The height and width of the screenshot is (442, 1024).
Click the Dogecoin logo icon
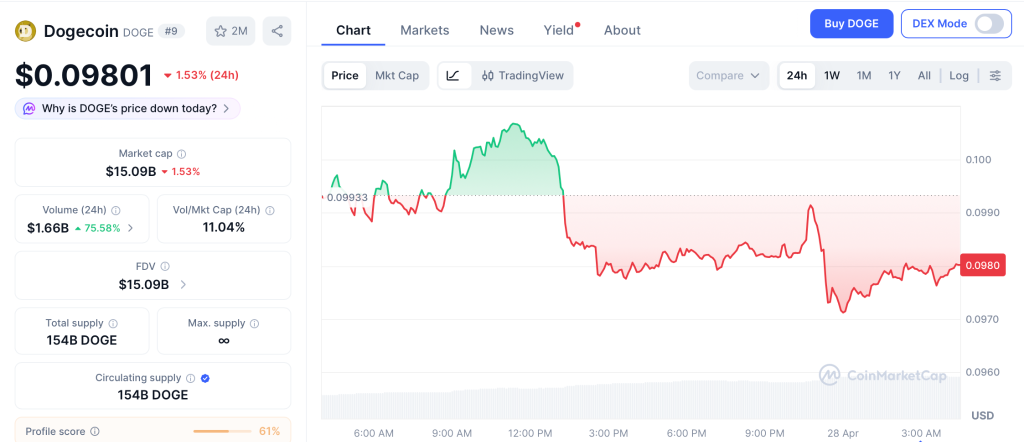point(25,31)
